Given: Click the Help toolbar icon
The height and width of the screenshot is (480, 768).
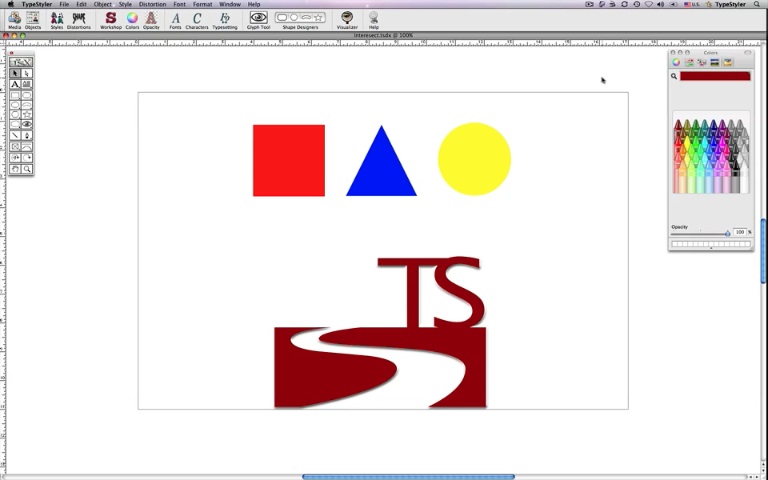Looking at the screenshot, I should coord(374,20).
